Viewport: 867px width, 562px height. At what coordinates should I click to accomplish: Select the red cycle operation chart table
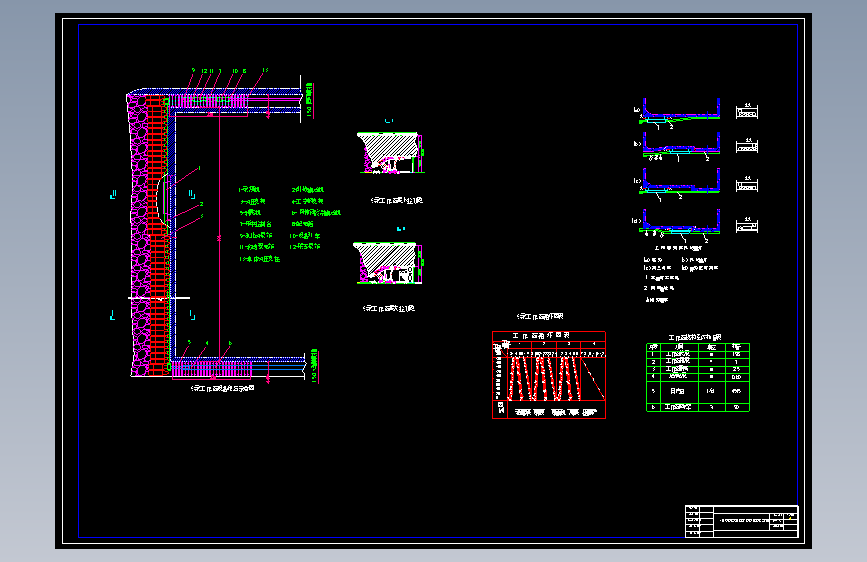[x=549, y=375]
